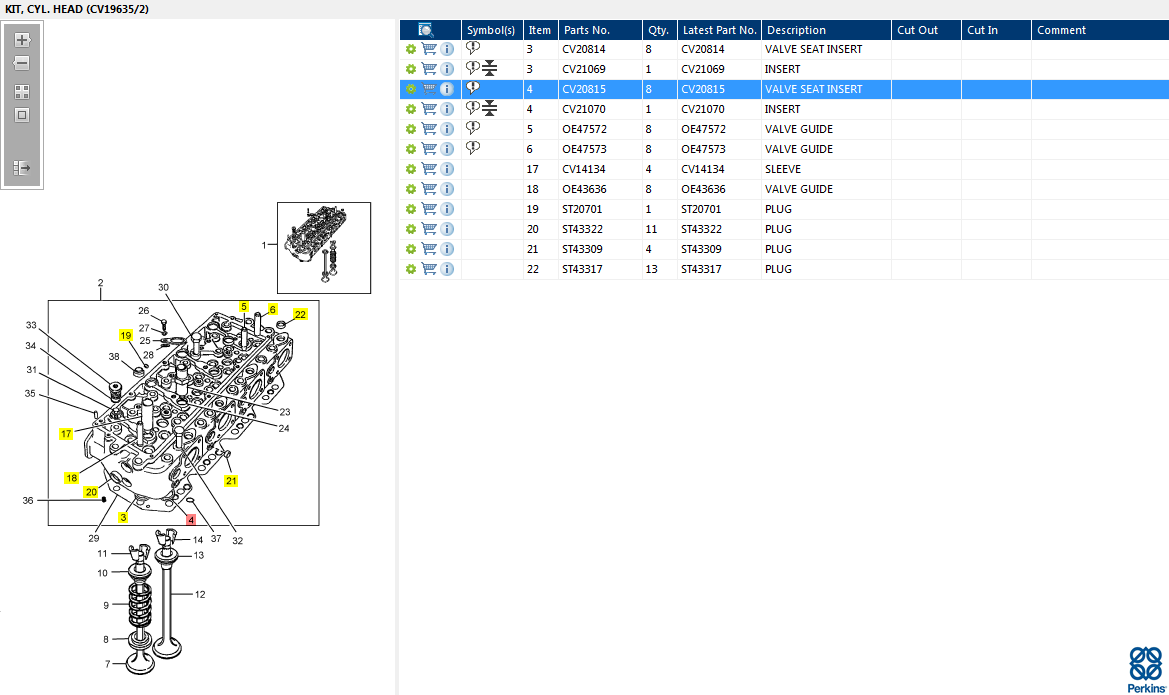The image size is (1169, 695).
Task: Click the list export arrow icon
Action: coord(22,168)
